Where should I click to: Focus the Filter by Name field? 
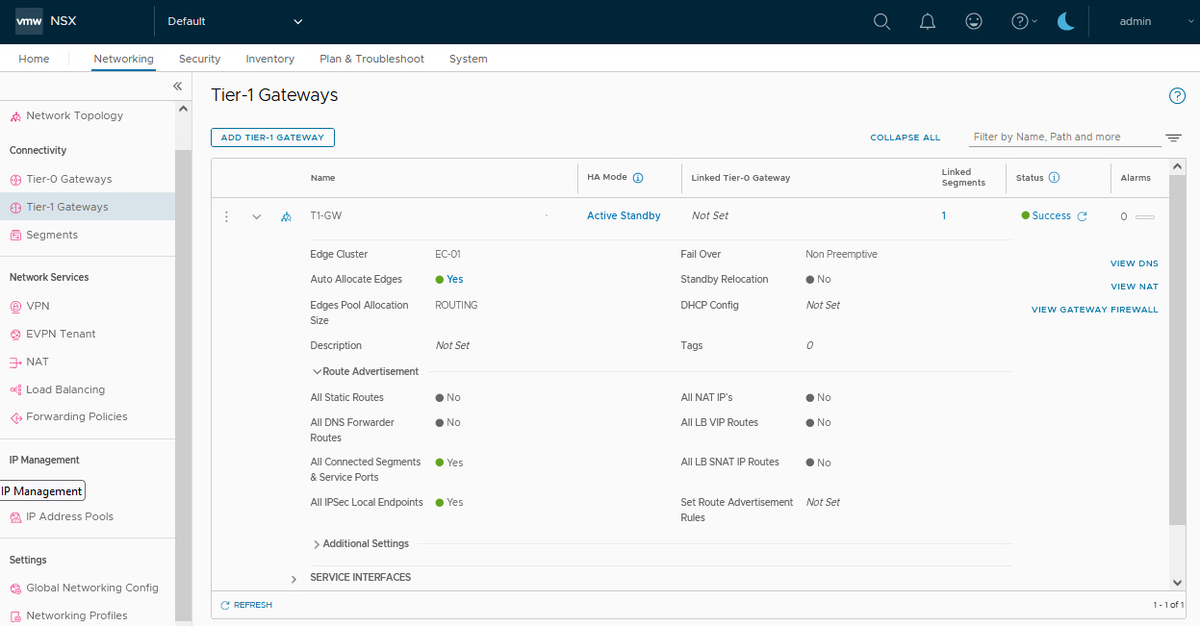point(1065,137)
